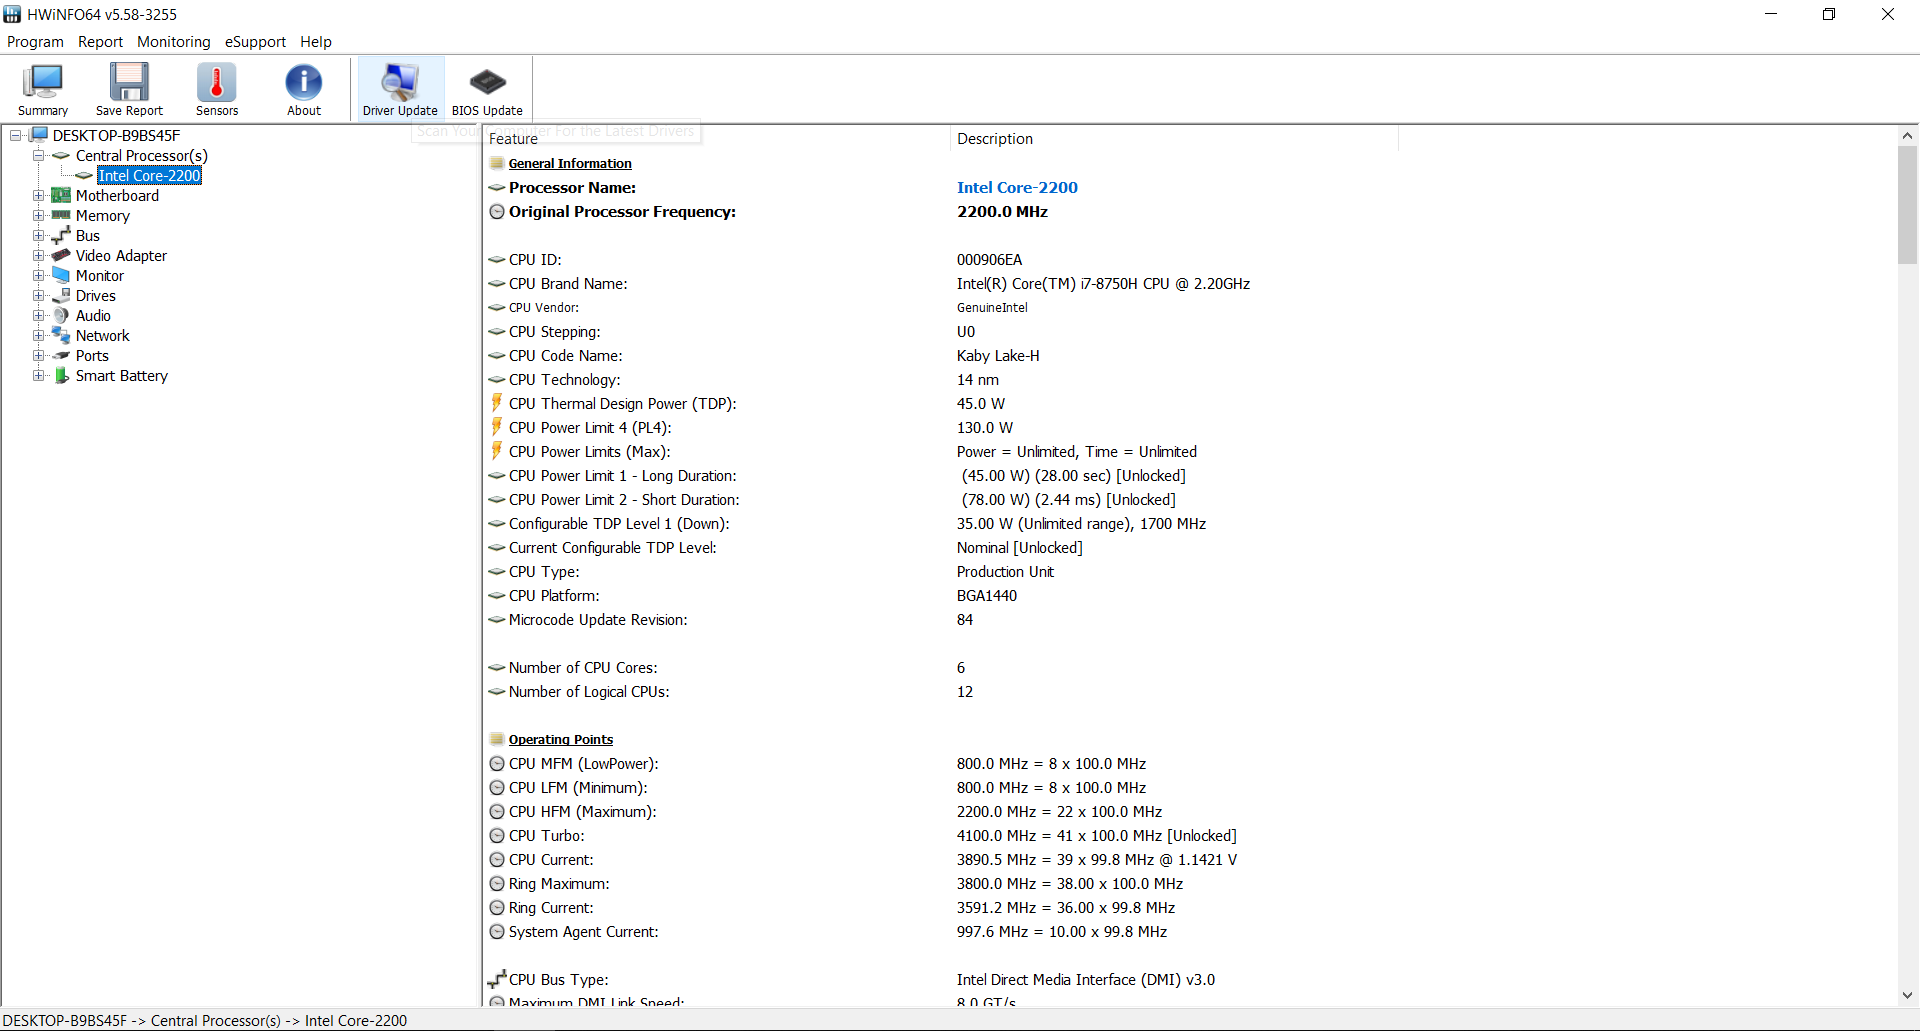Image resolution: width=1920 pixels, height=1031 pixels.
Task: Select the Memory module tree icon
Action: click(61, 215)
